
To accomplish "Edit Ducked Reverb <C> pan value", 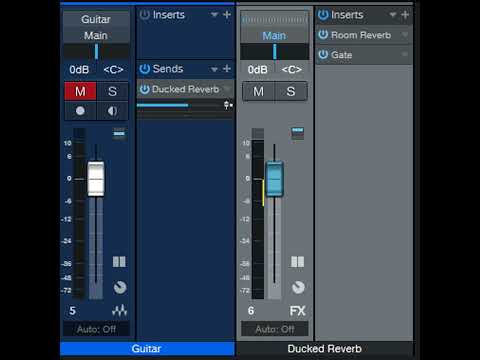I will [292, 70].
